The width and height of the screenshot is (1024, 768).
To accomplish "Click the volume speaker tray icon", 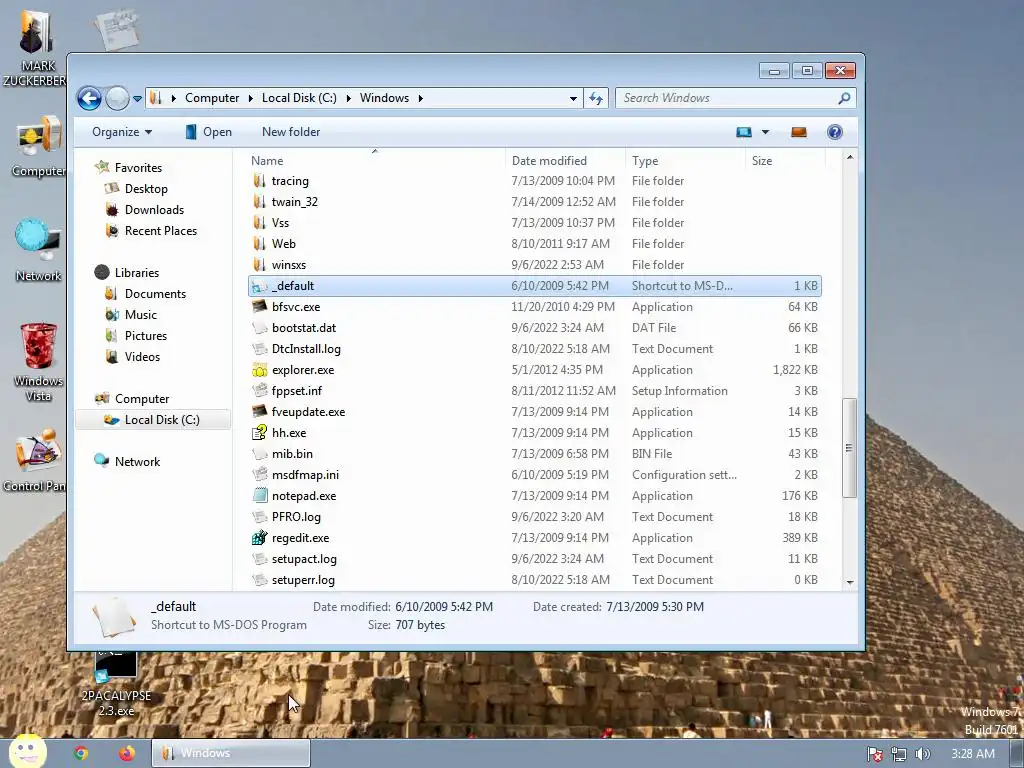I will click(x=922, y=754).
